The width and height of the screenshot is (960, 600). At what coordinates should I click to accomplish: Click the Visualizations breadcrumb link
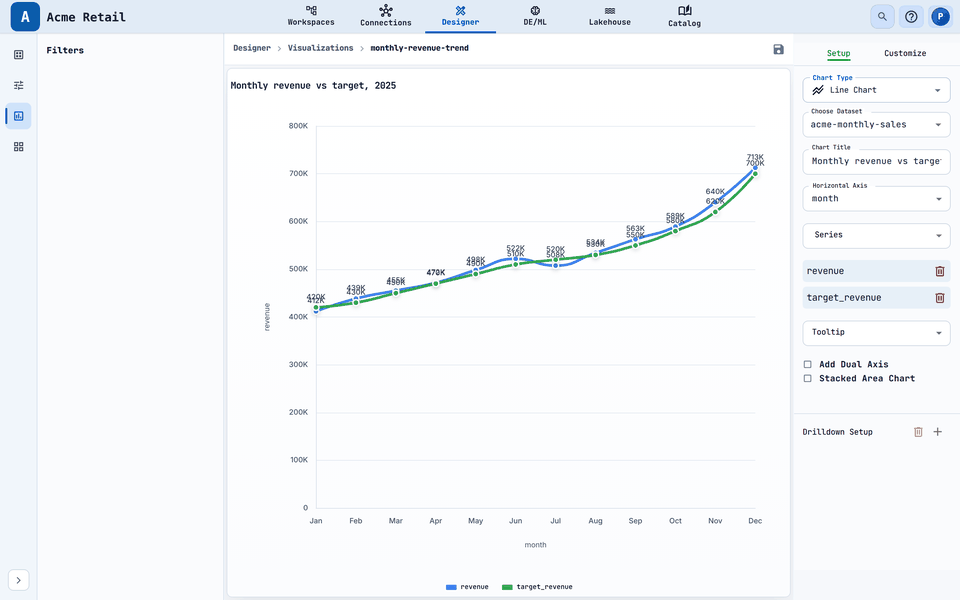pyautogui.click(x=320, y=48)
